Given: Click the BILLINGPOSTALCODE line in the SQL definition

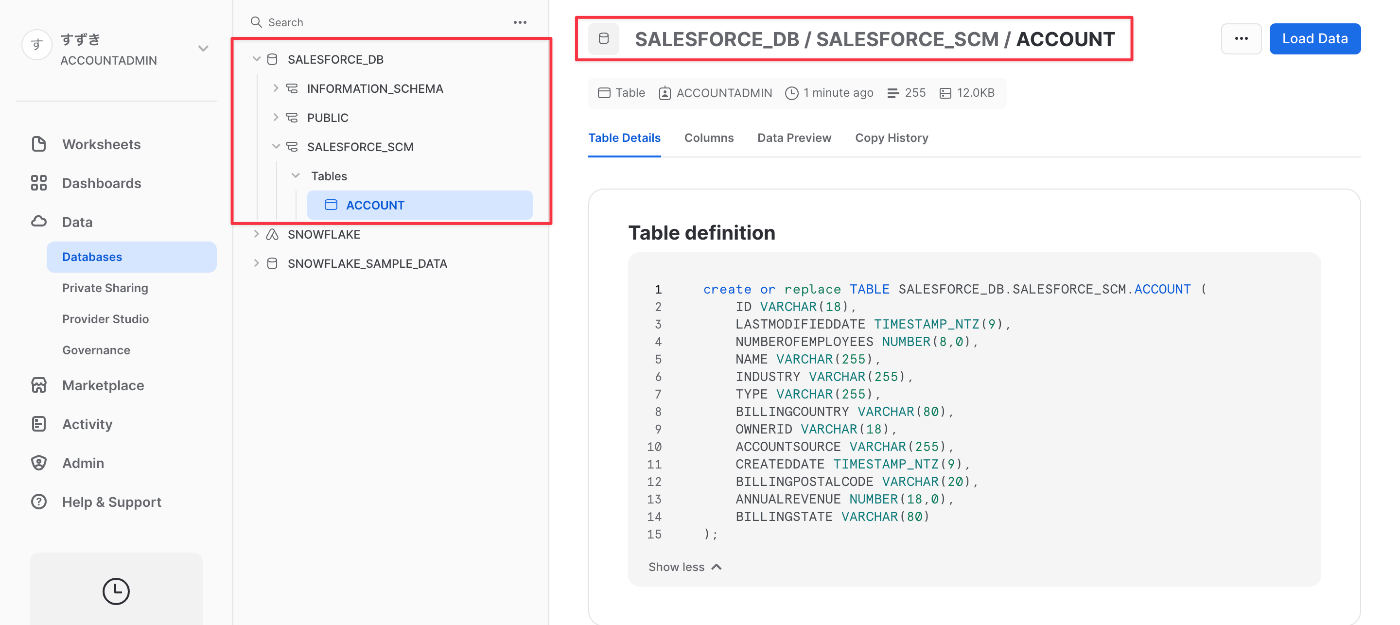Looking at the screenshot, I should point(857,481).
